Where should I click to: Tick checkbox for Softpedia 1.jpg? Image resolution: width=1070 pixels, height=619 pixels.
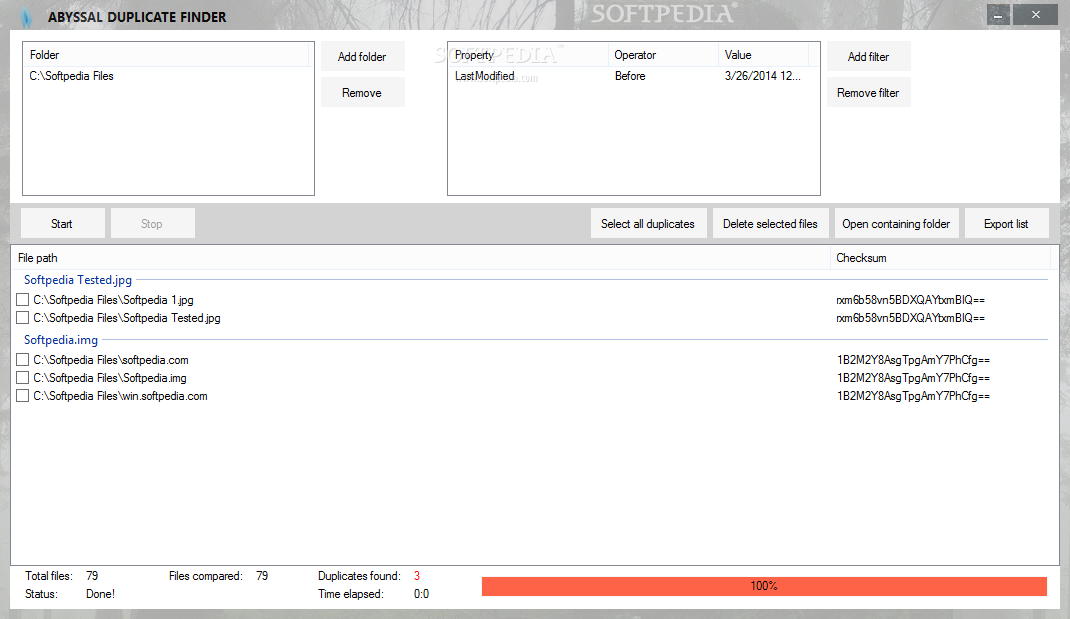click(x=23, y=300)
